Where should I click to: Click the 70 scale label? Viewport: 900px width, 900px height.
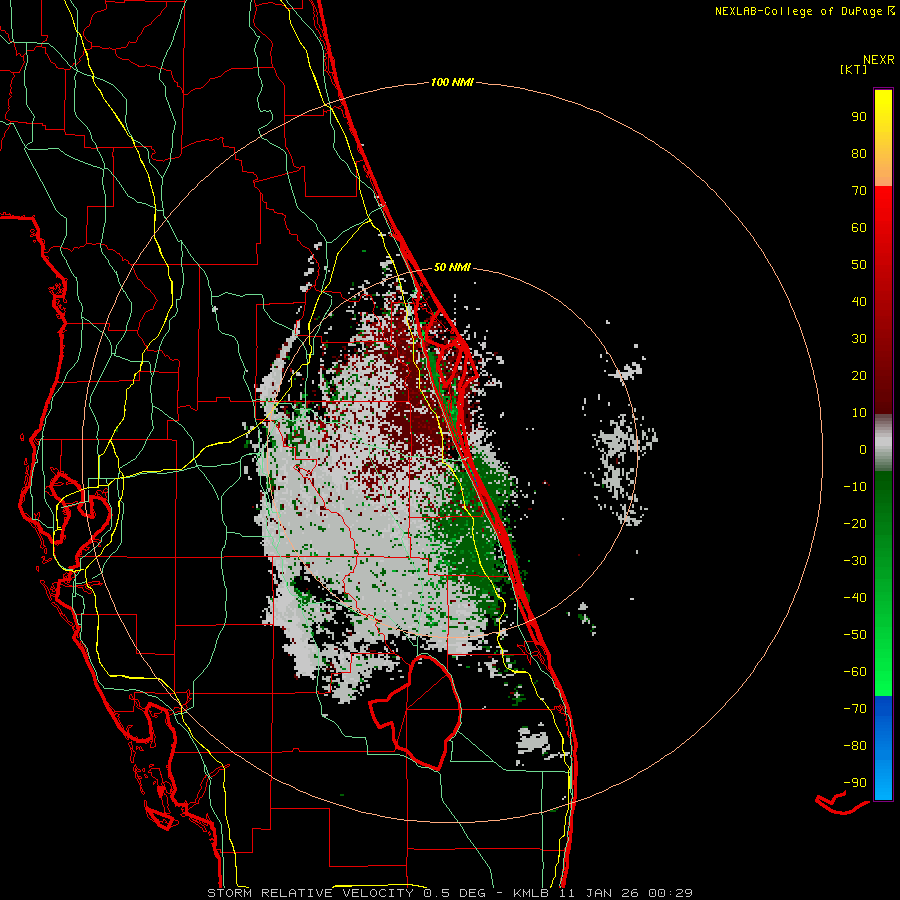coord(859,191)
